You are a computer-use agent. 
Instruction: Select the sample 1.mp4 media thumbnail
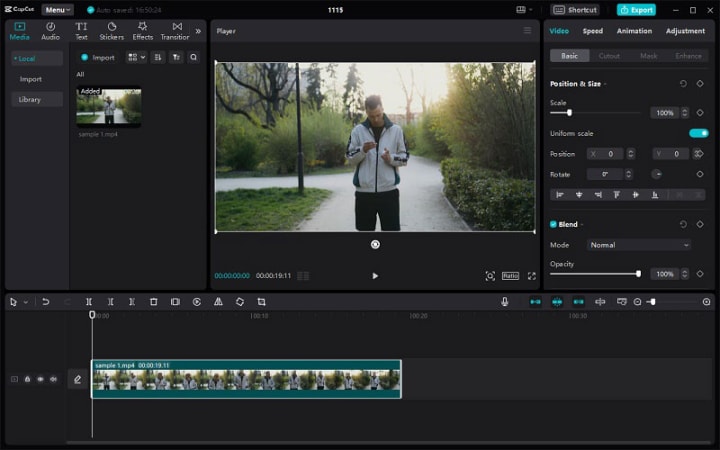[109, 107]
